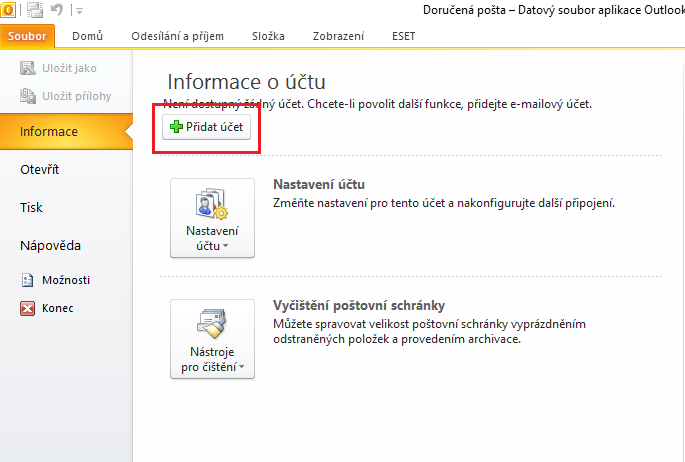
Task: Click the Uložit přílohy icon
Action: [x=27, y=96]
